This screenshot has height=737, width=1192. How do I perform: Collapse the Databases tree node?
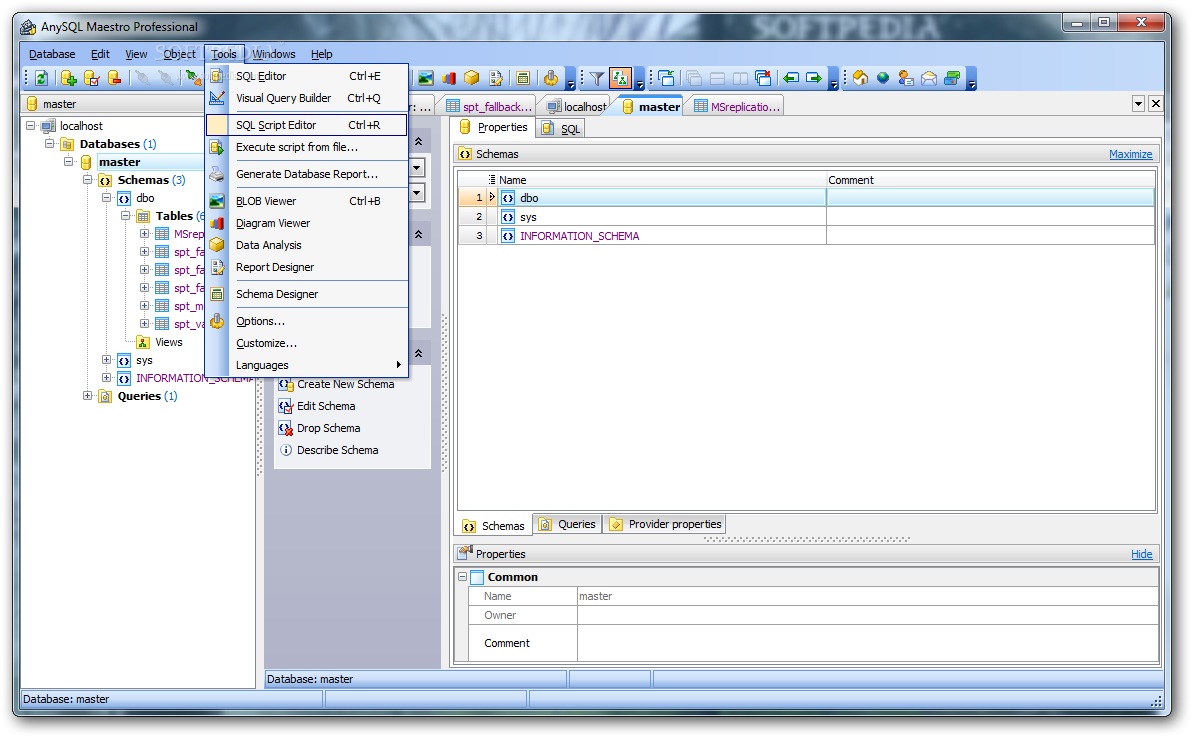tap(49, 144)
